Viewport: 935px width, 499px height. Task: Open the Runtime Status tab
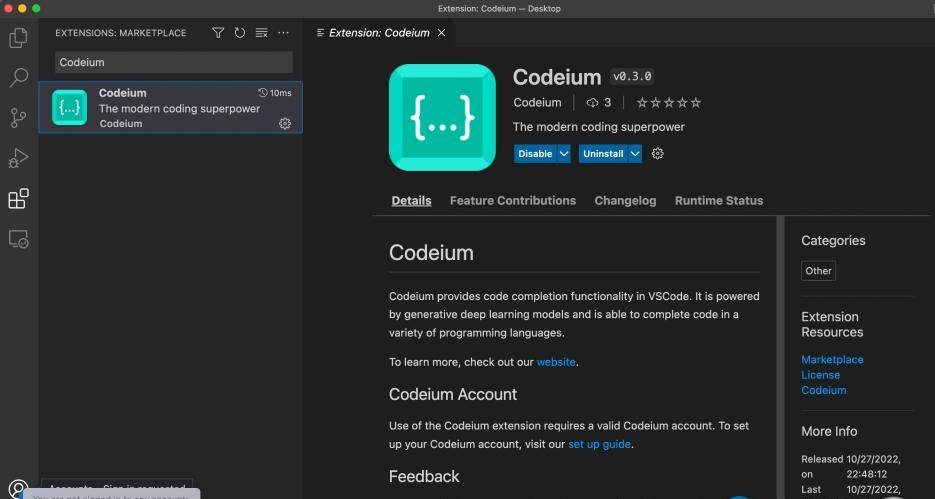[x=719, y=200]
